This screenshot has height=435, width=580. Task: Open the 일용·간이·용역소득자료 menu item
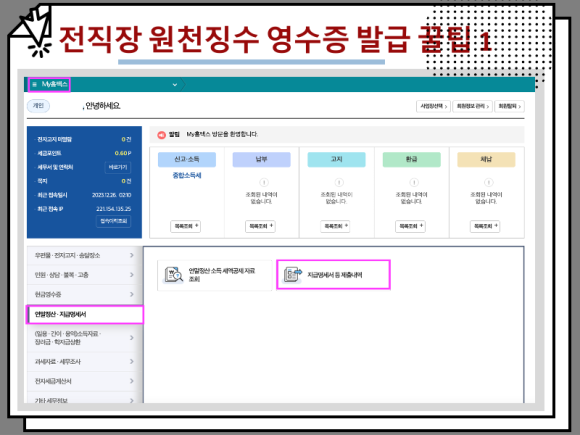[84, 338]
